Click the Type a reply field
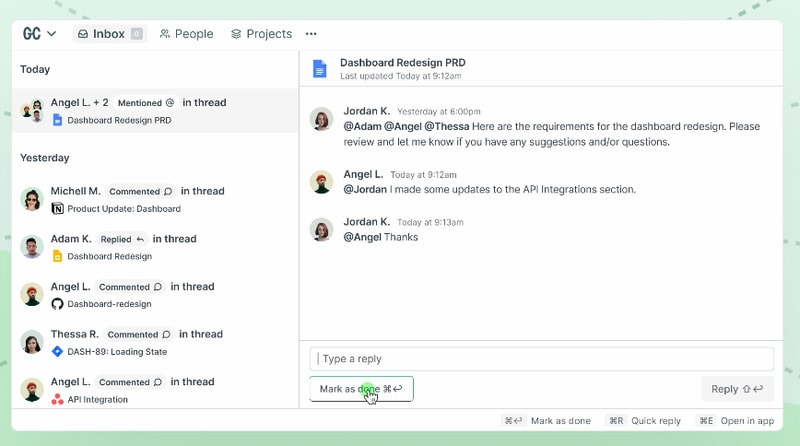 (x=541, y=359)
